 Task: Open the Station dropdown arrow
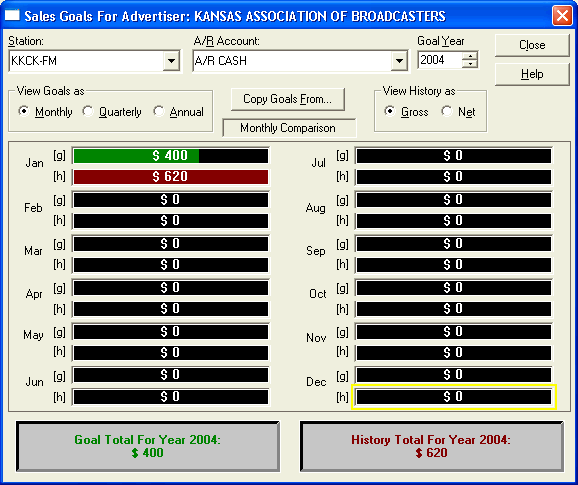point(171,61)
